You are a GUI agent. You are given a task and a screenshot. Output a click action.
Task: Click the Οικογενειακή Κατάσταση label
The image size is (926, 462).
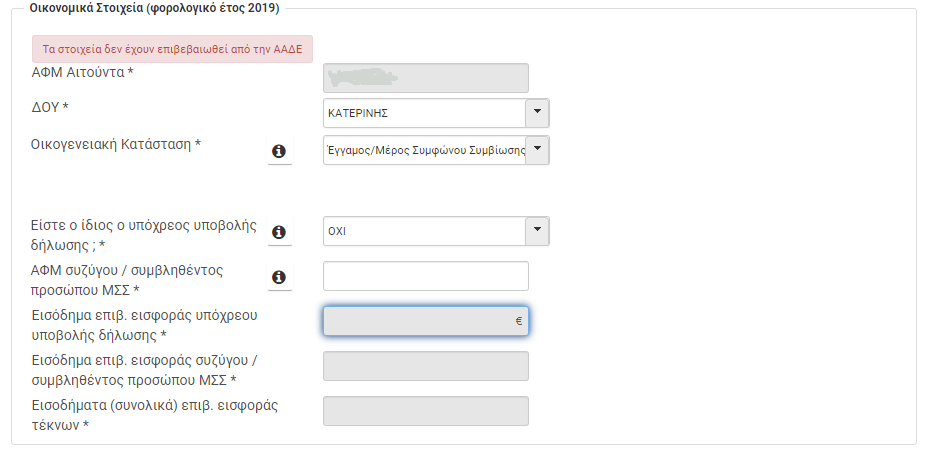click(116, 144)
